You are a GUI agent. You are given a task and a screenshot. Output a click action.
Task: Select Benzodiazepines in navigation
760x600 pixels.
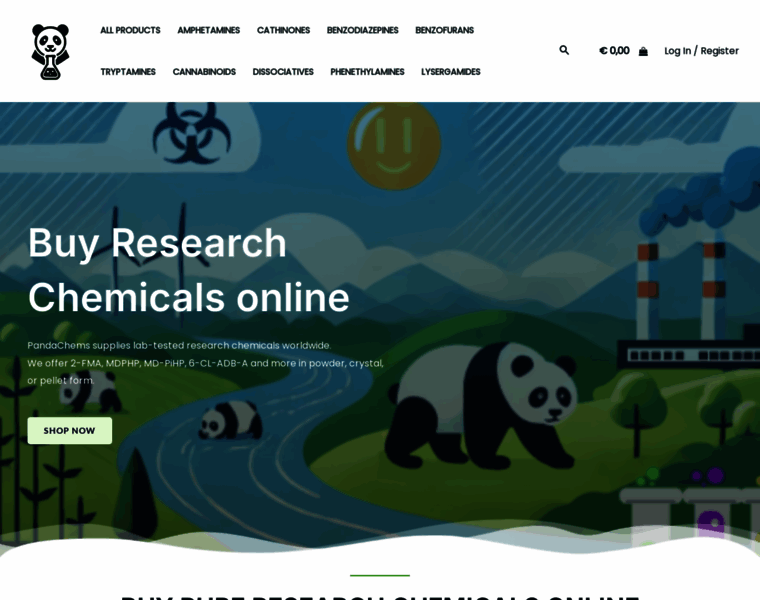[363, 30]
